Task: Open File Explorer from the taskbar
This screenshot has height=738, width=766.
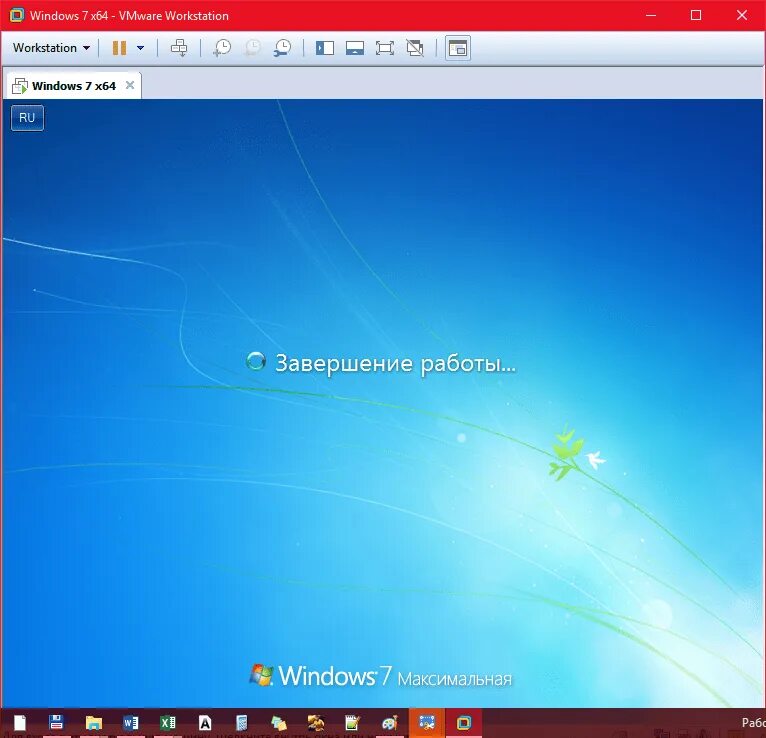Action: point(94,723)
